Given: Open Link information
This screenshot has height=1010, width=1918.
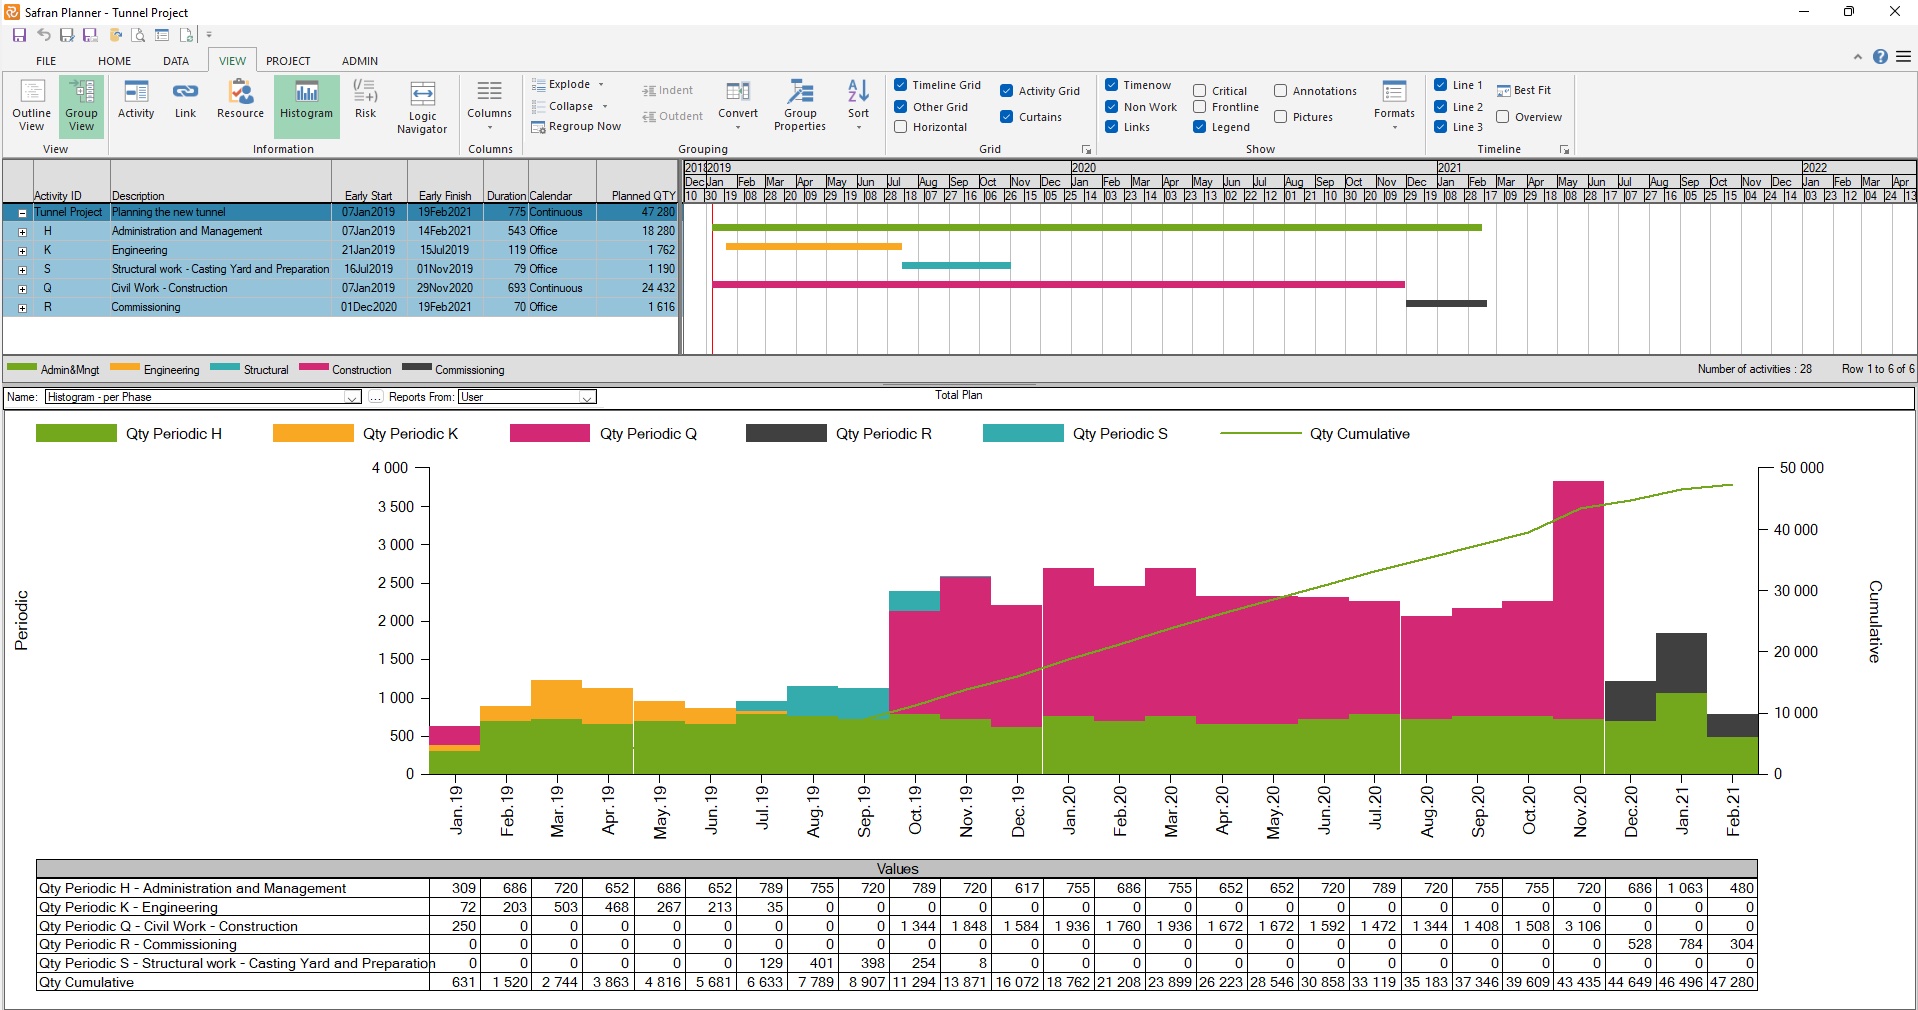Looking at the screenshot, I should 185,100.
